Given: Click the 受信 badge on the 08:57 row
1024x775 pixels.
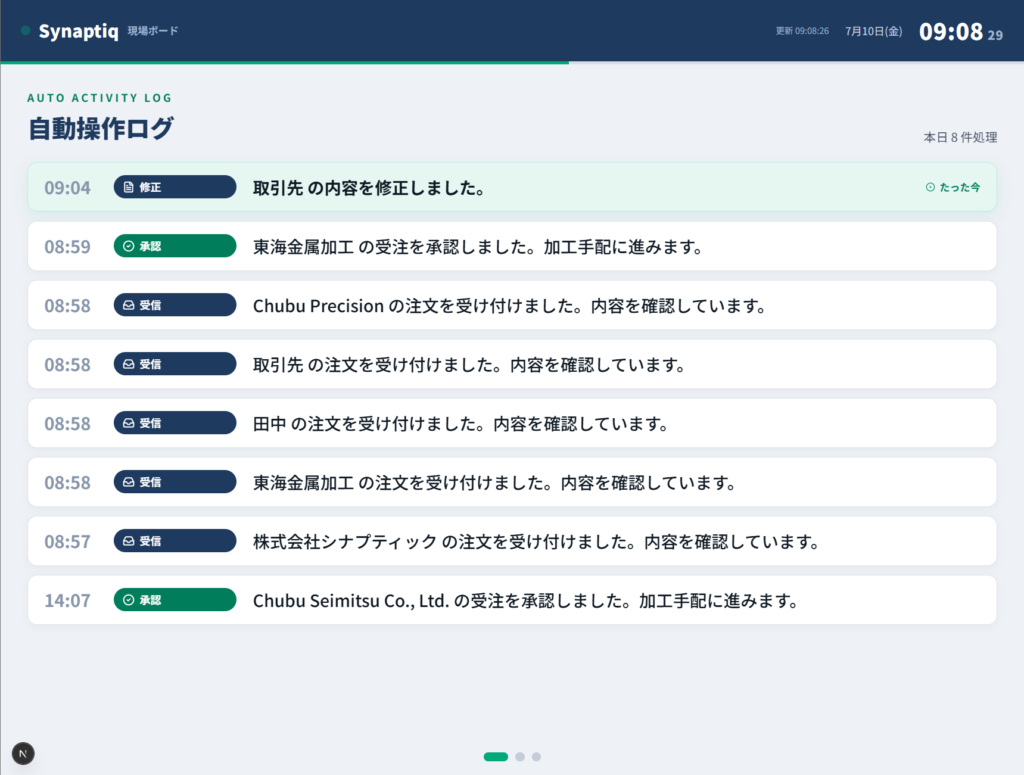Looking at the screenshot, I should [175, 541].
